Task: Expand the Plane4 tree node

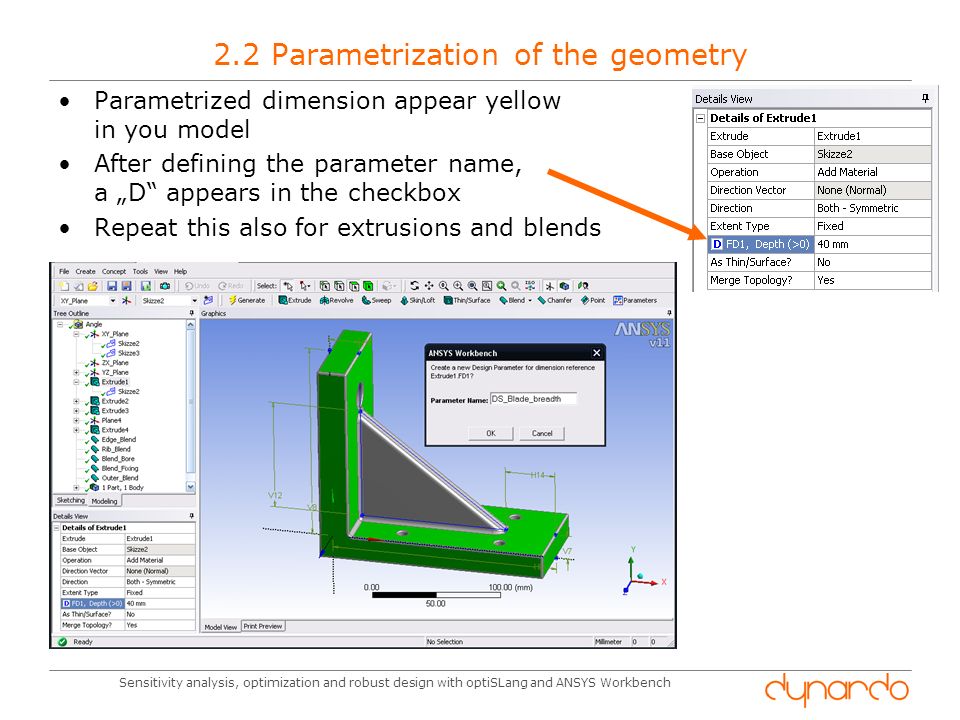Action: coord(77,421)
